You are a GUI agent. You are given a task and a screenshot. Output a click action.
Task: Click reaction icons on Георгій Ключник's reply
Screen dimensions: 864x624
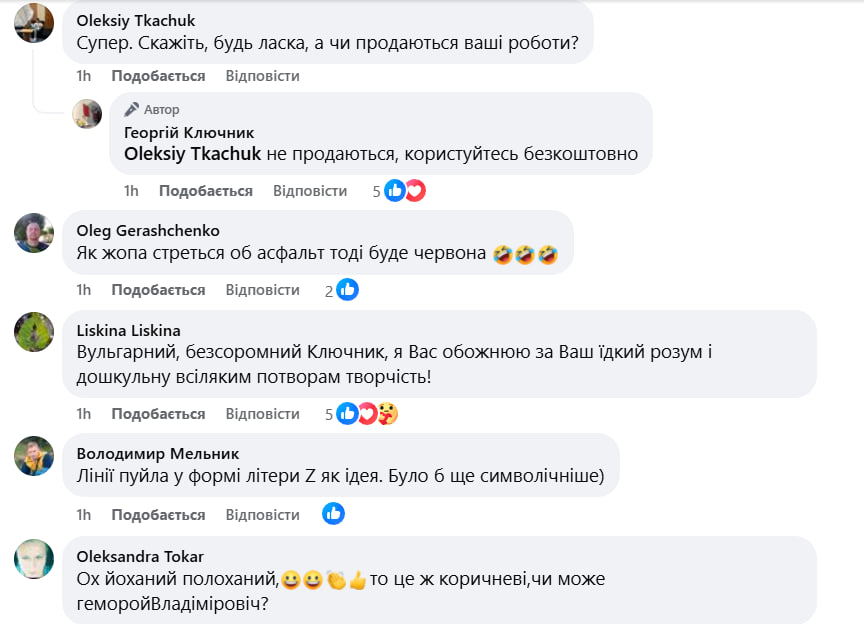click(405, 190)
